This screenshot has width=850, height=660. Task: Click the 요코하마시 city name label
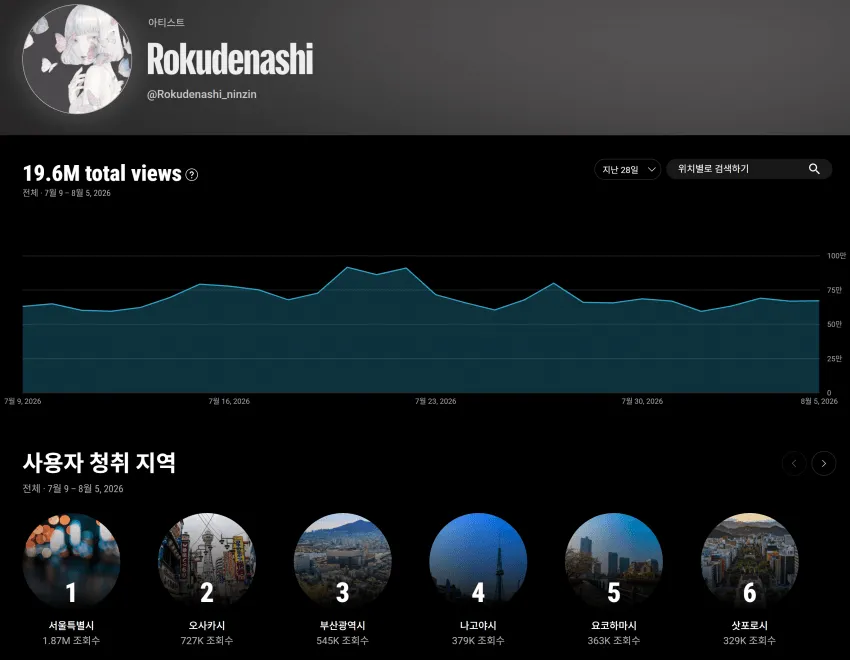click(614, 625)
